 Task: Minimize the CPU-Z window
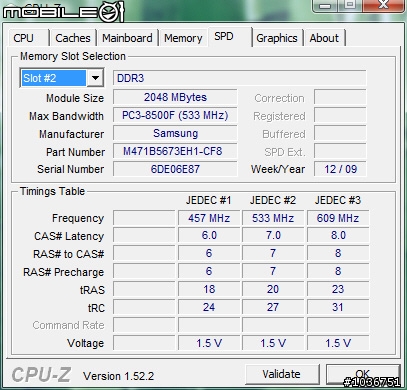pos(326,5)
